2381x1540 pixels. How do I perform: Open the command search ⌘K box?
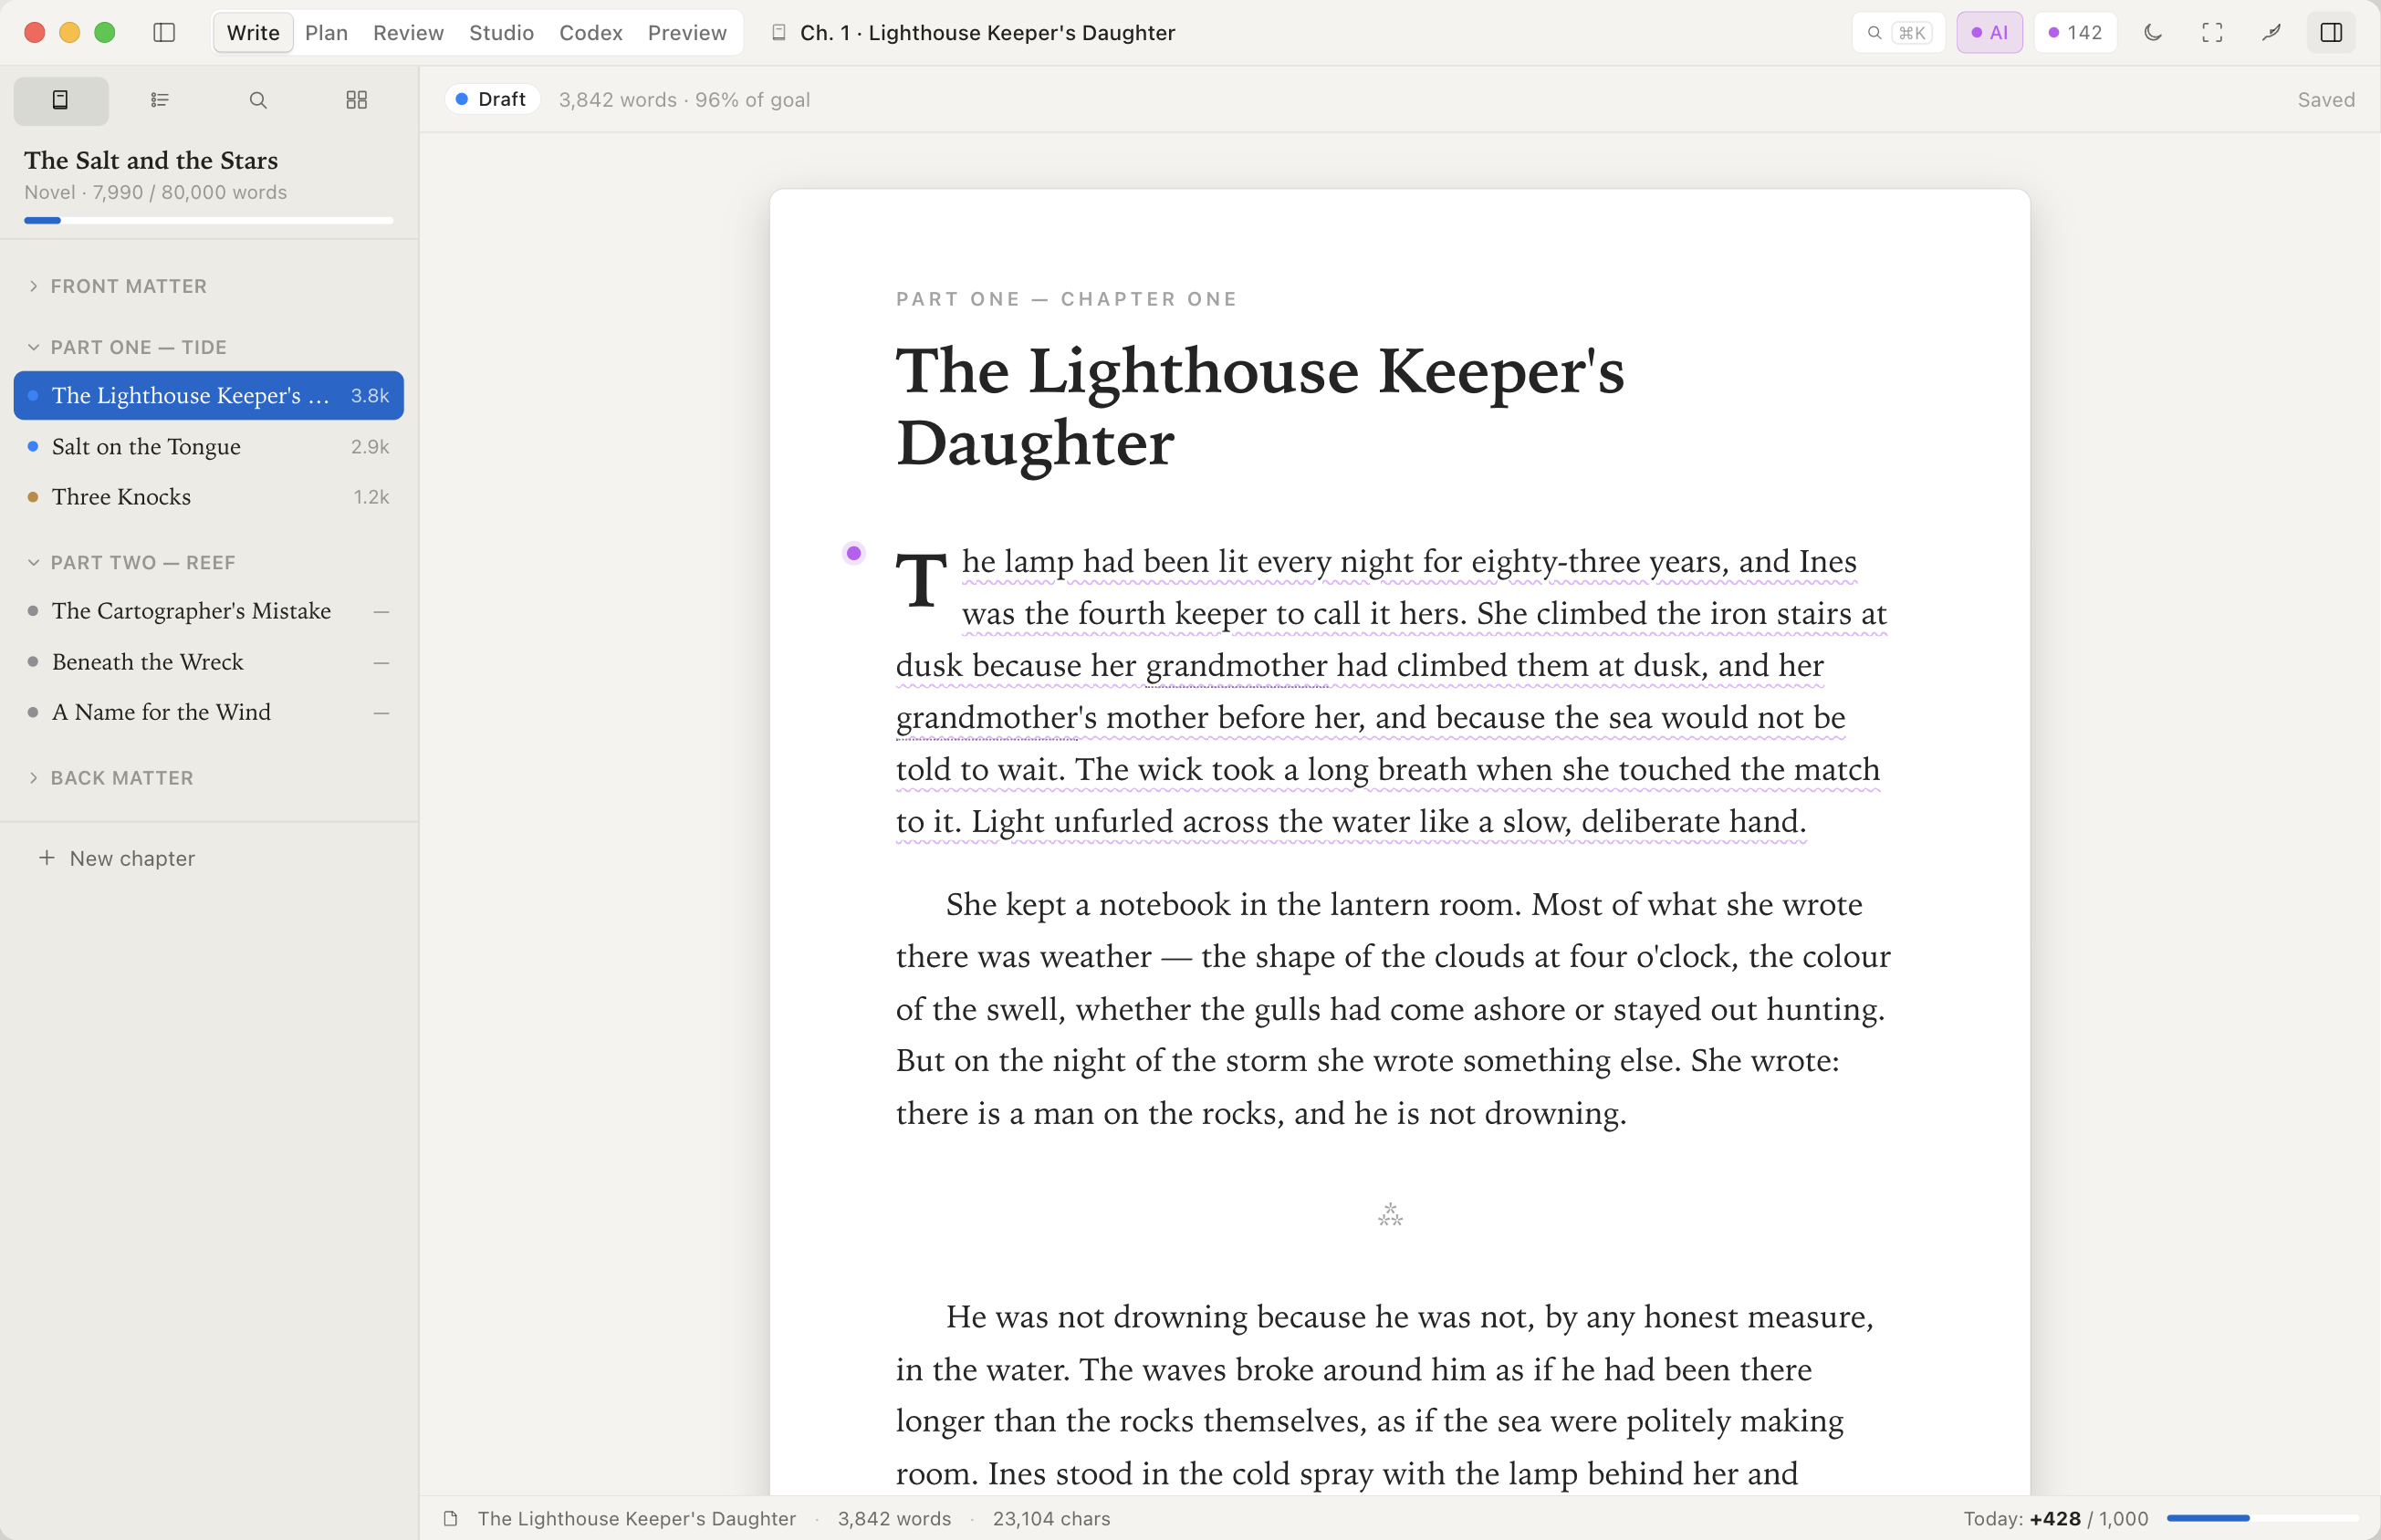(x=1898, y=33)
